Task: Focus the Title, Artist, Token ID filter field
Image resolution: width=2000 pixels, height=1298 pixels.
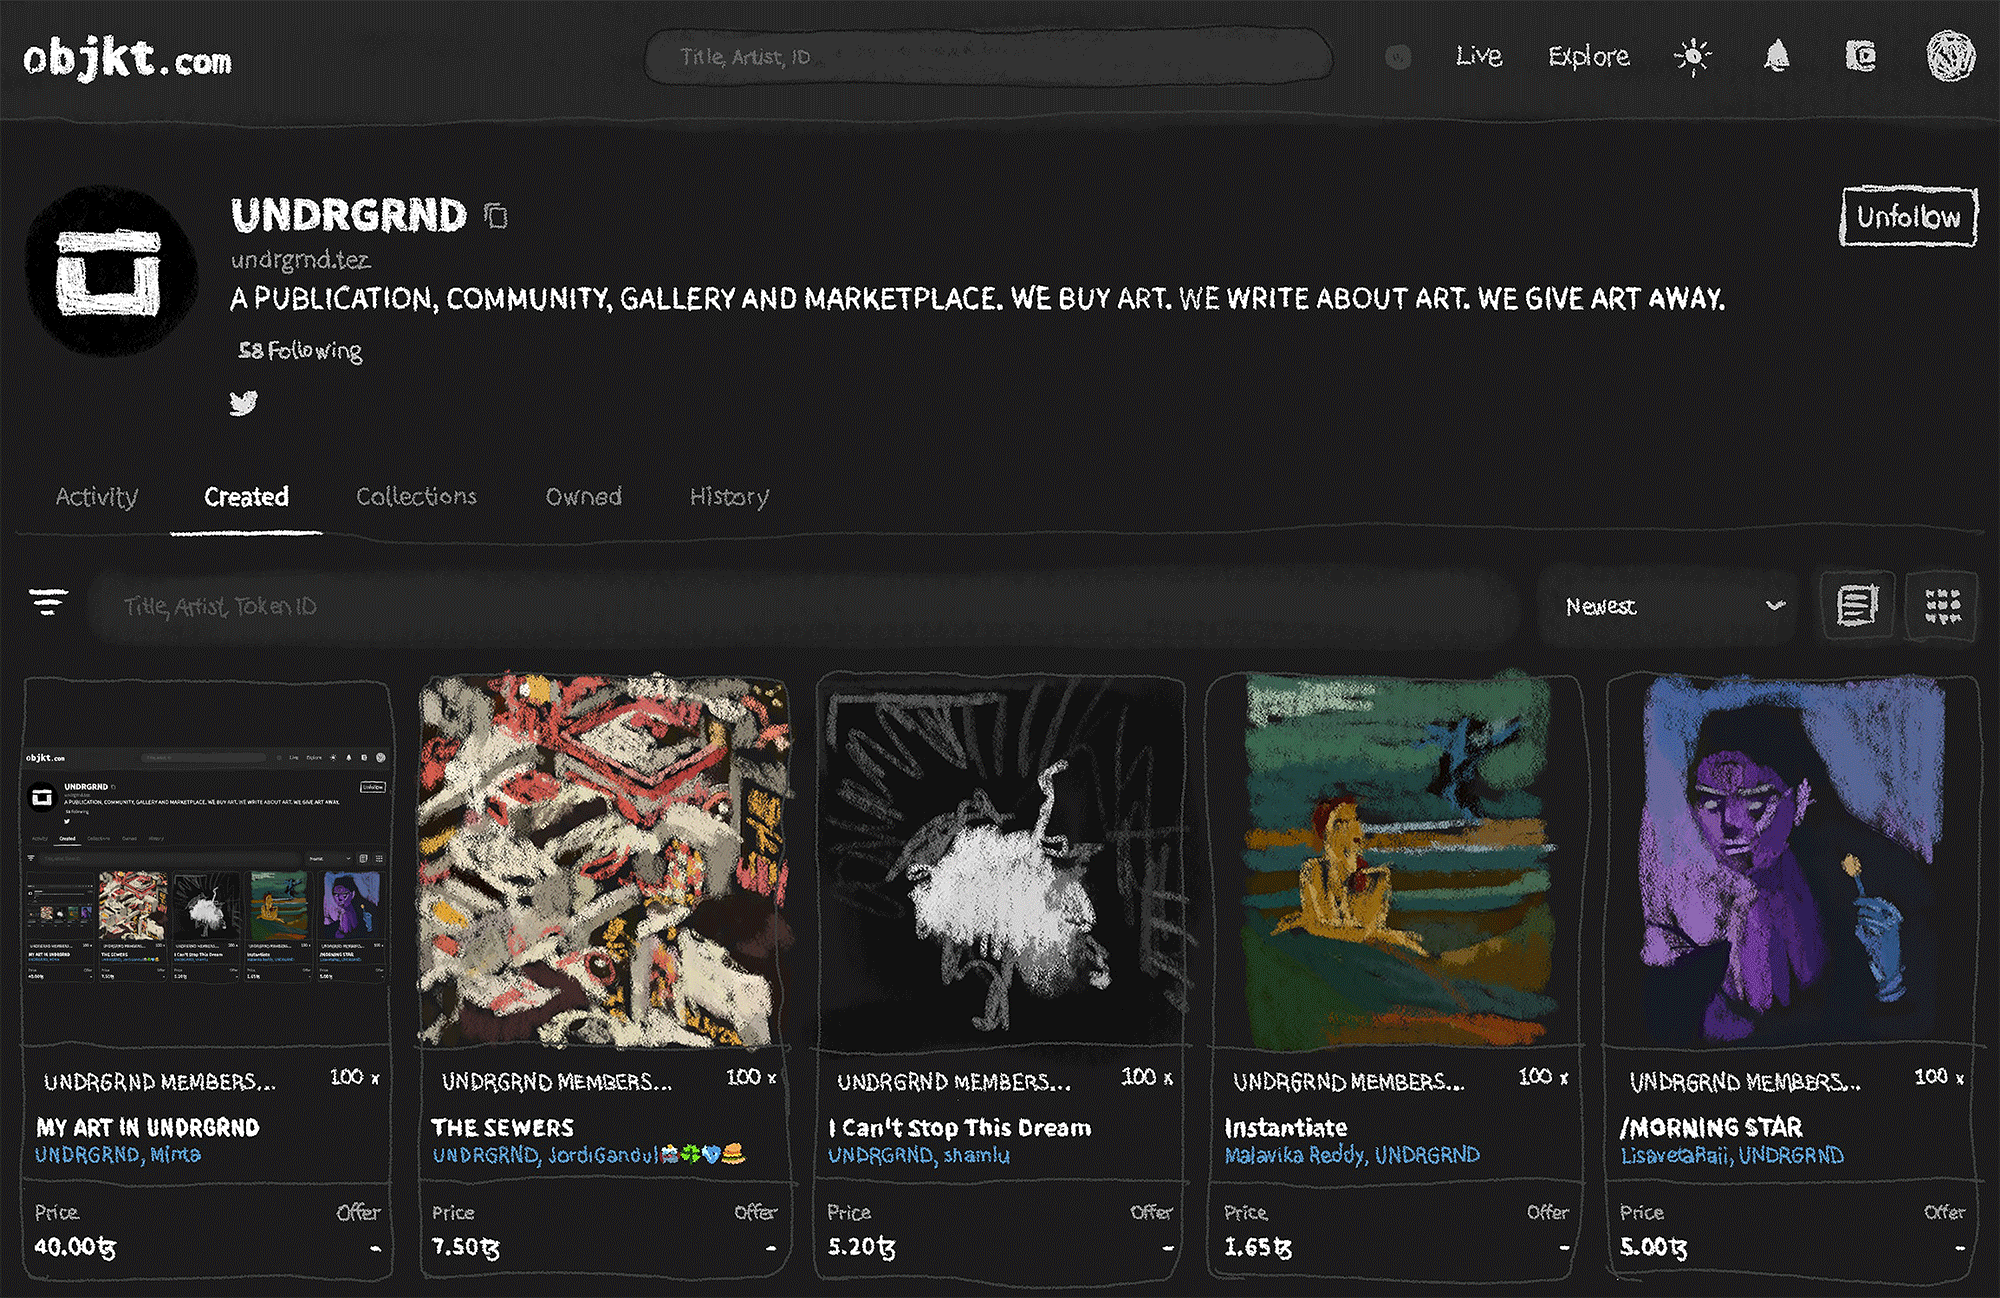Action: pyautogui.click(x=805, y=606)
